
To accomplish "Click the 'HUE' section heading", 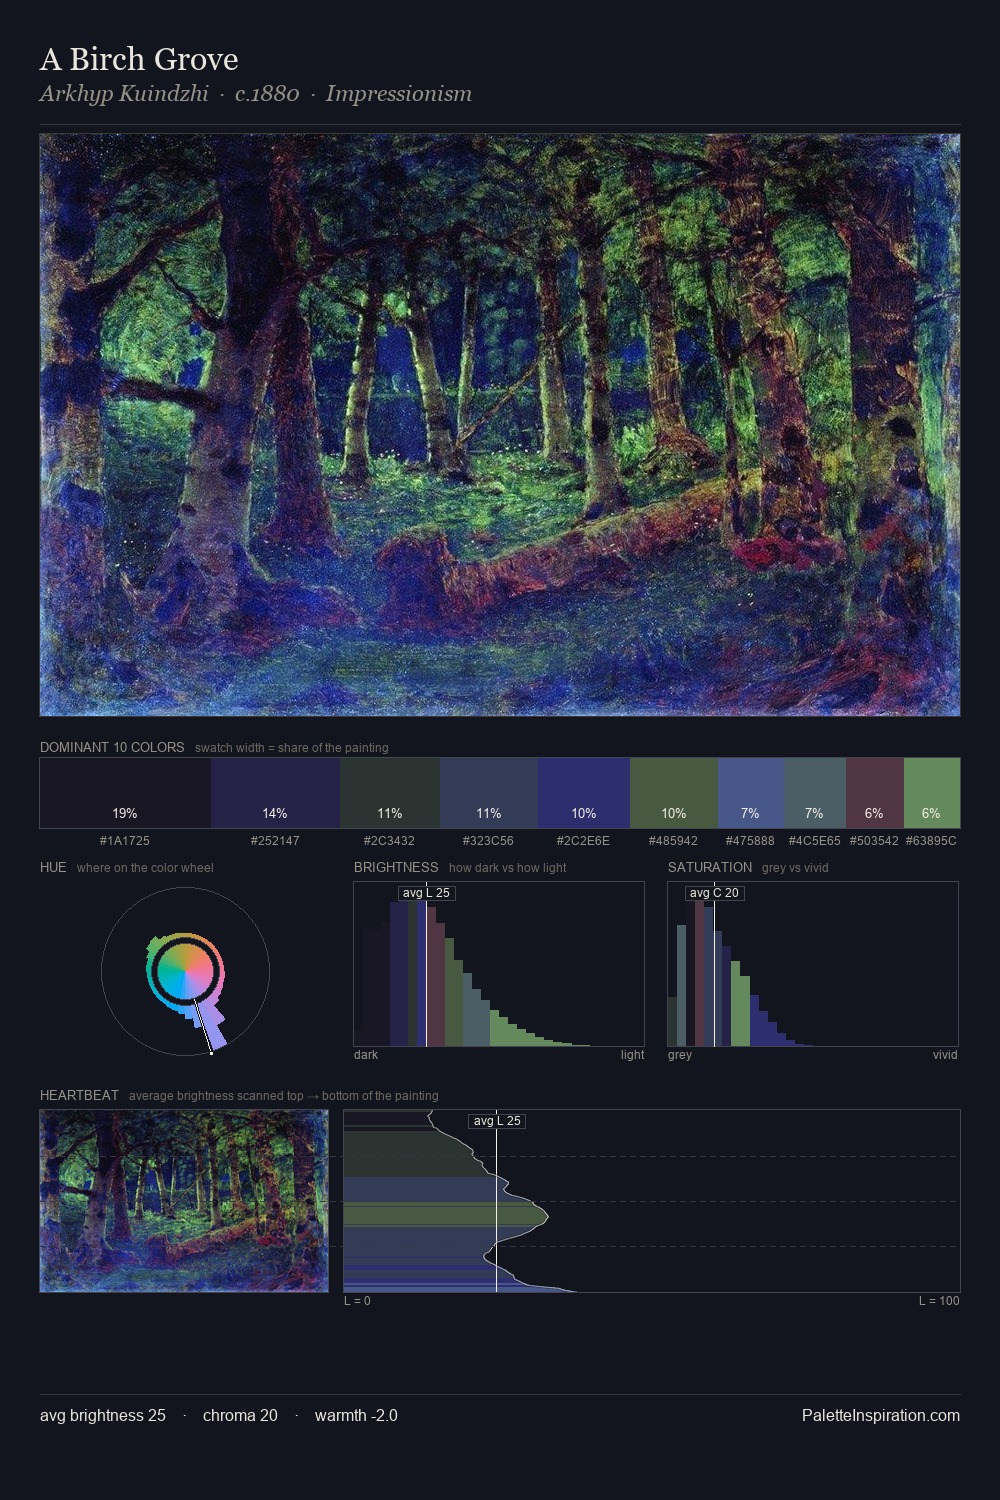I will [53, 867].
